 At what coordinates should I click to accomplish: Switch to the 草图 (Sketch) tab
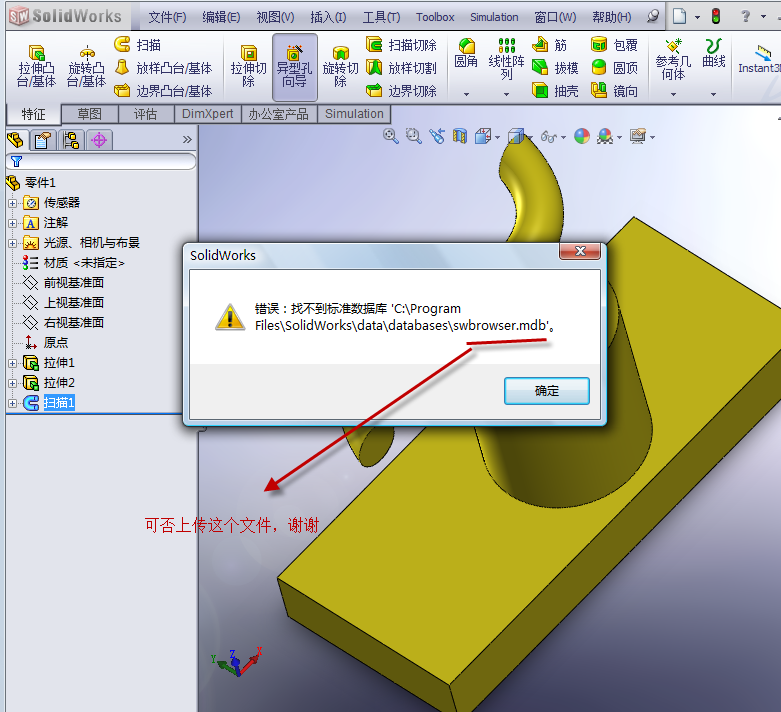coord(90,114)
